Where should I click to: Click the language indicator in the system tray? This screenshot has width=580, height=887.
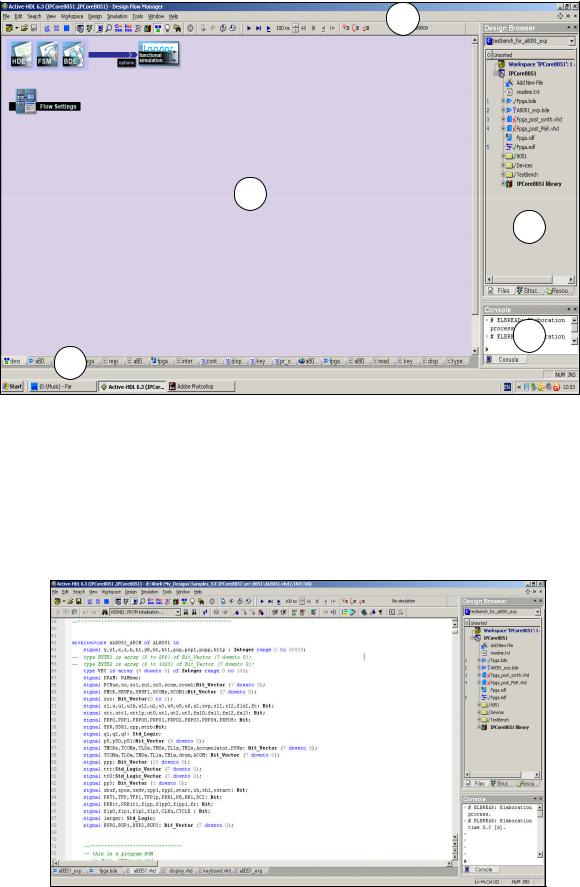point(508,387)
